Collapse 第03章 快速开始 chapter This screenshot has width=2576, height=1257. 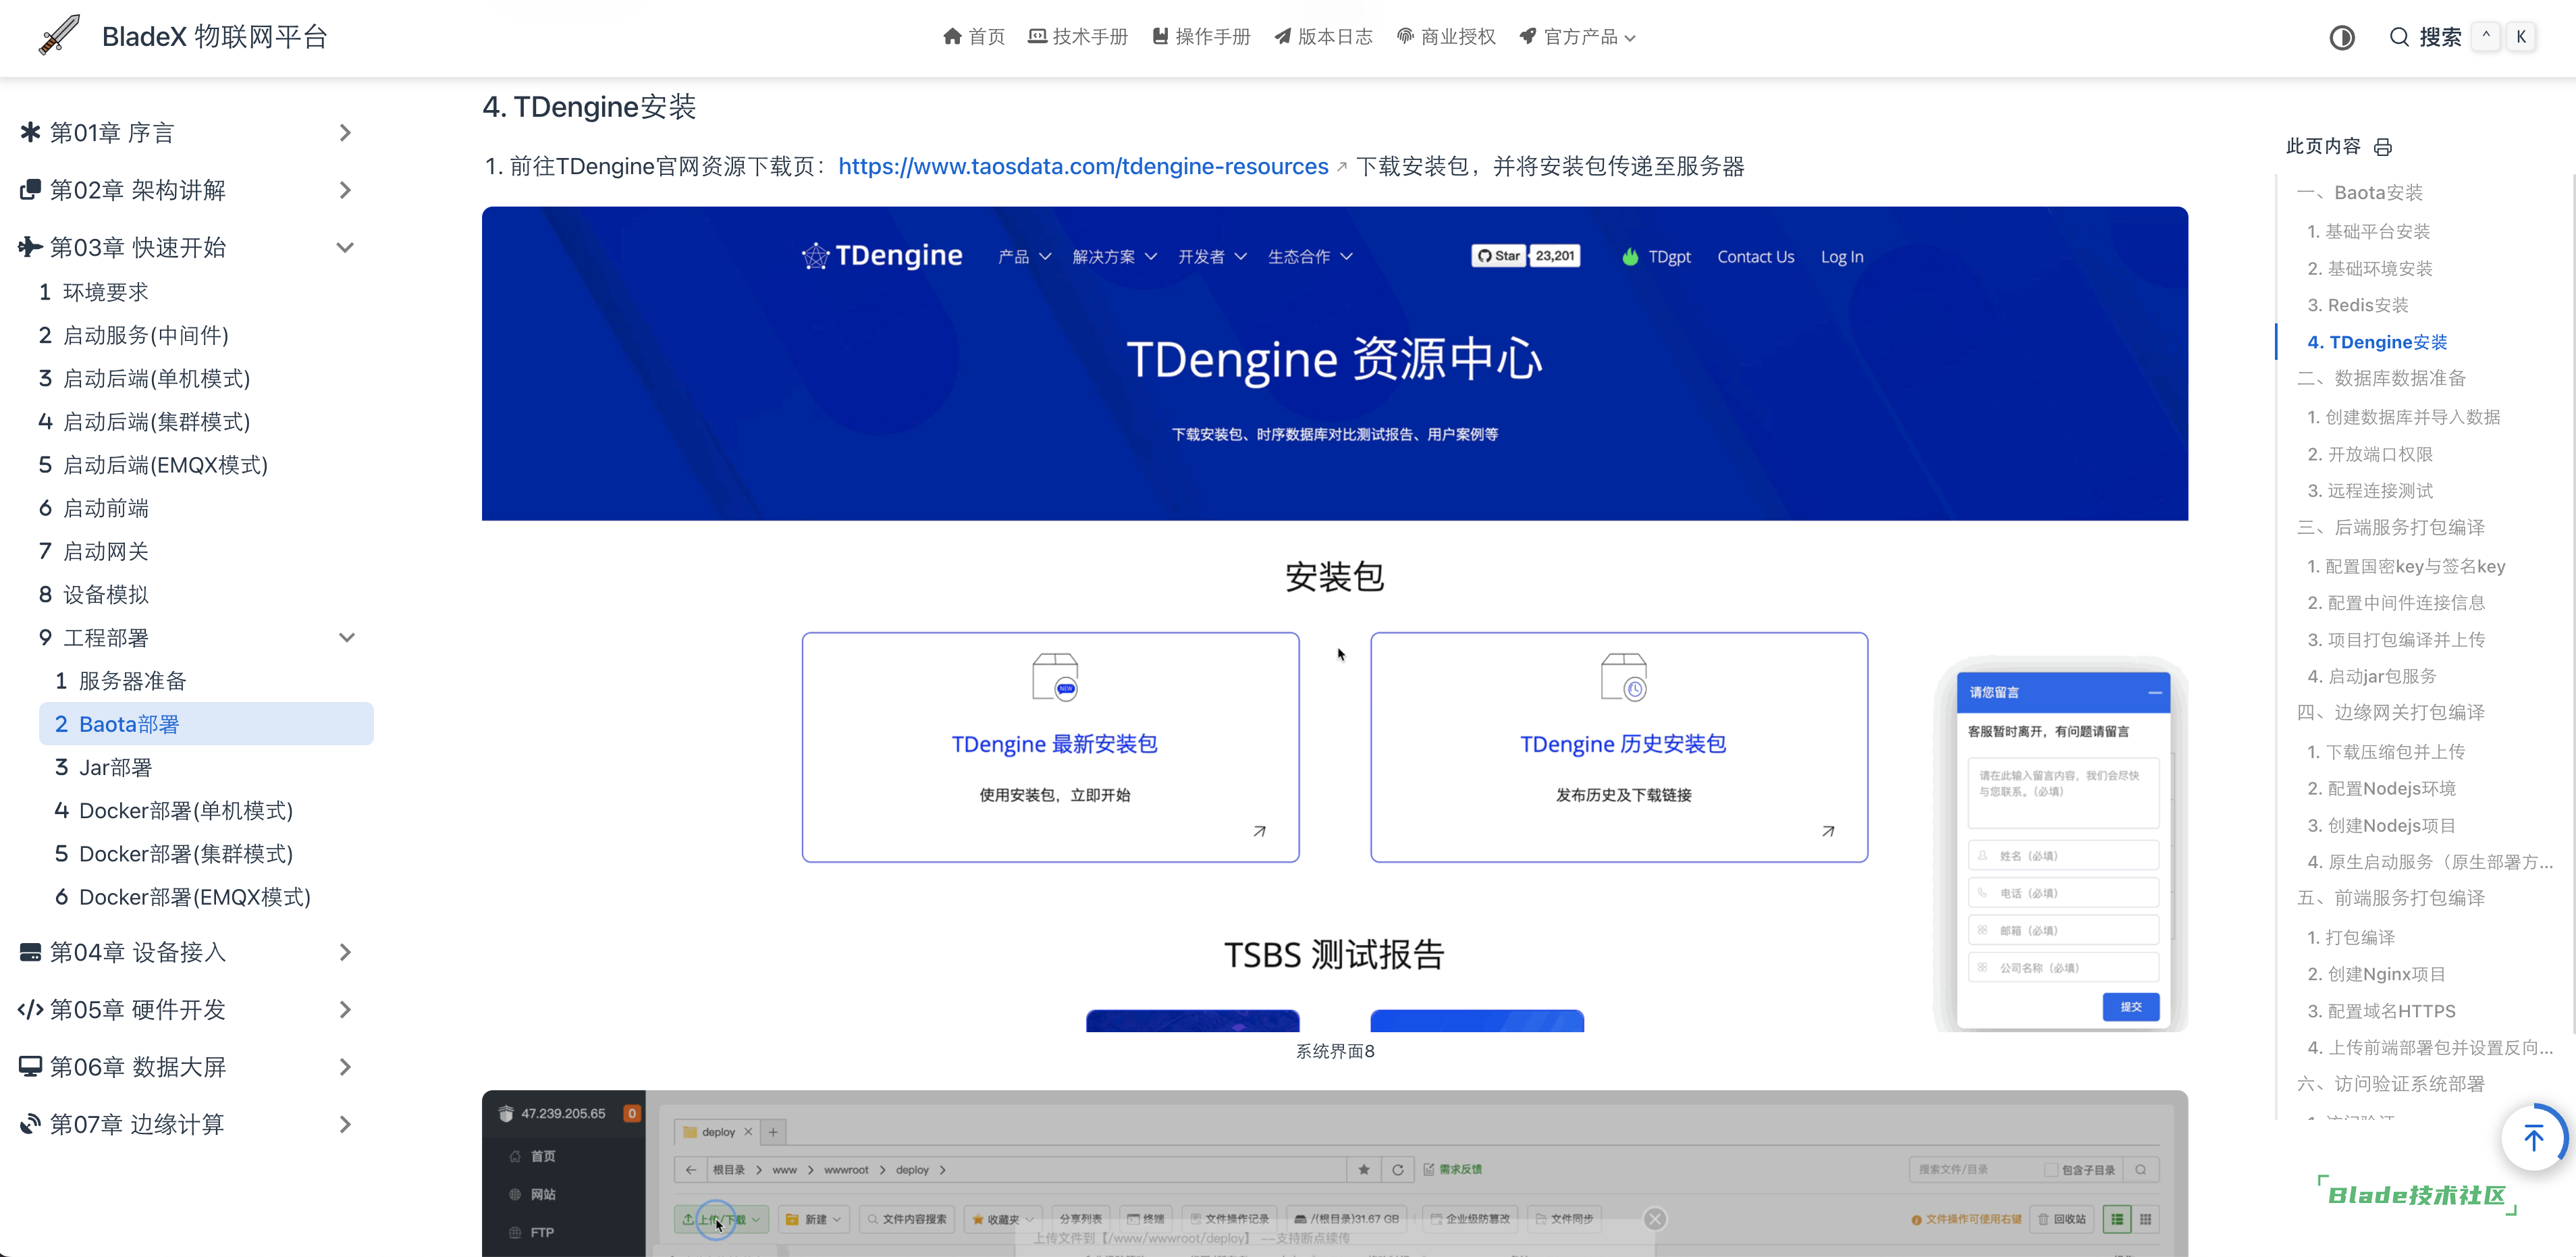(187, 247)
